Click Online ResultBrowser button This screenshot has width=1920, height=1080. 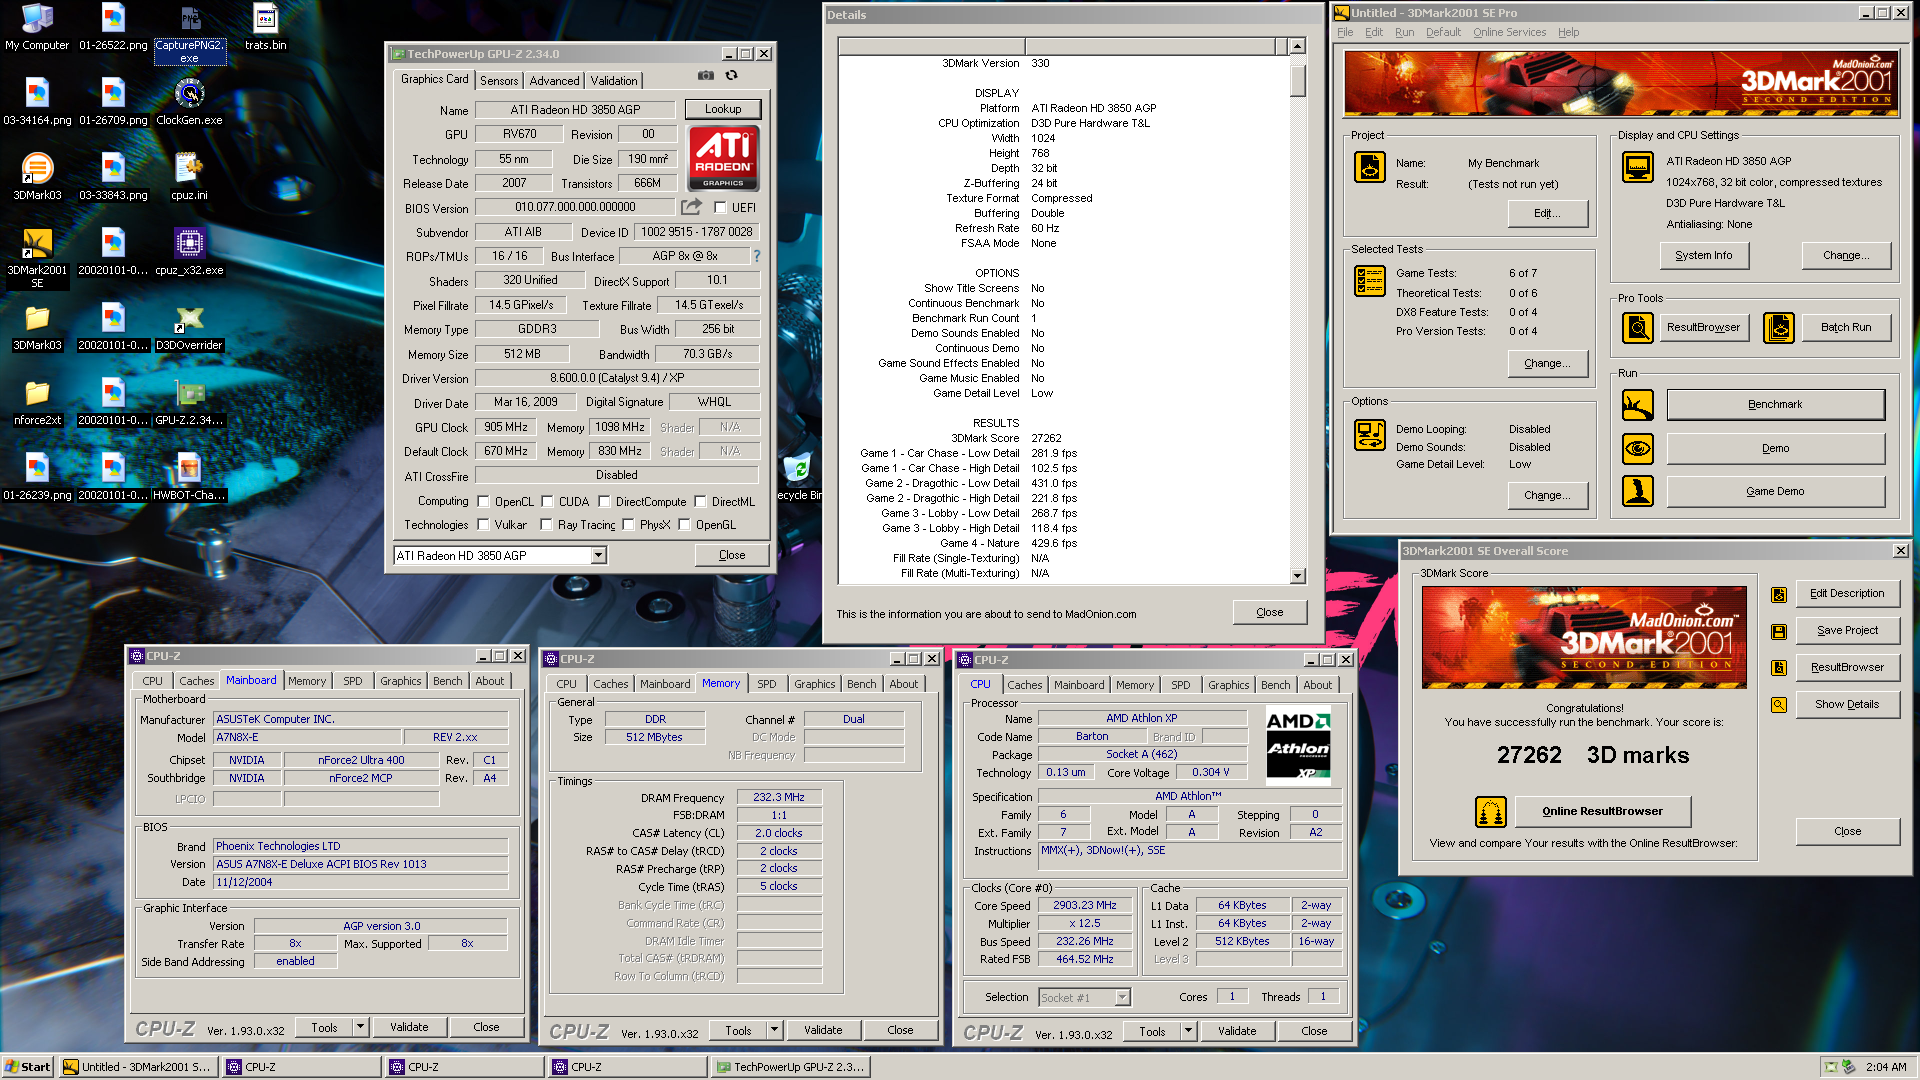click(x=1602, y=812)
